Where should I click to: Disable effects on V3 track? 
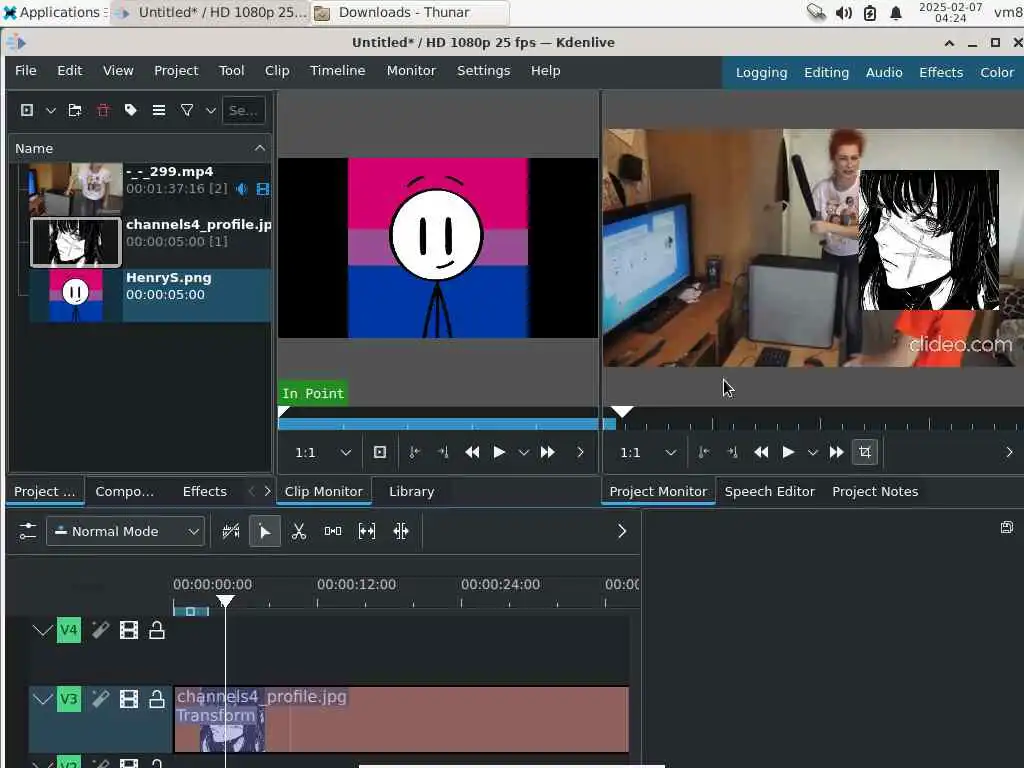100,699
